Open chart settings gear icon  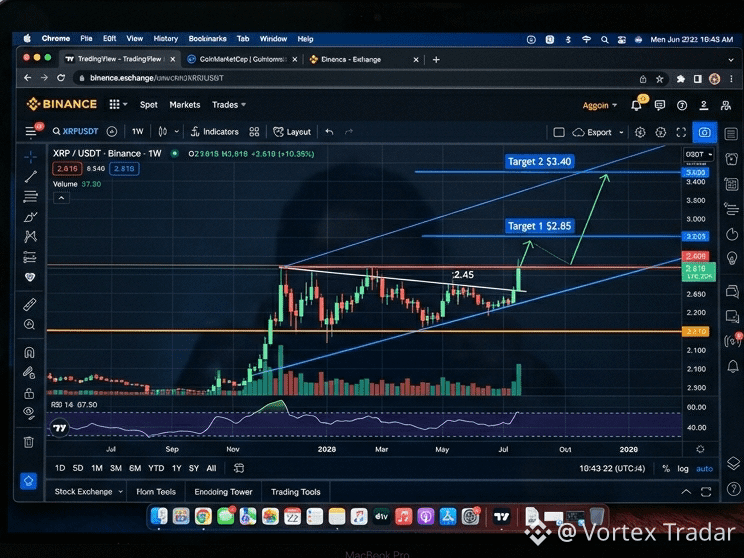point(640,132)
